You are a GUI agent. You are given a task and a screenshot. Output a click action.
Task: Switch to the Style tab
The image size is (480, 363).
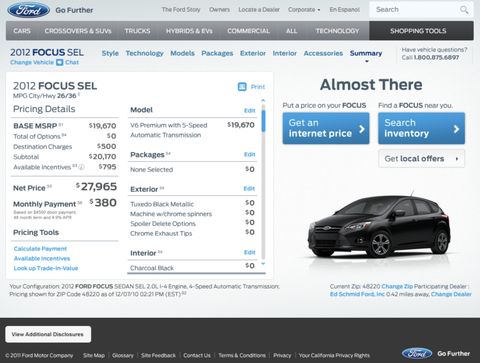tap(110, 53)
